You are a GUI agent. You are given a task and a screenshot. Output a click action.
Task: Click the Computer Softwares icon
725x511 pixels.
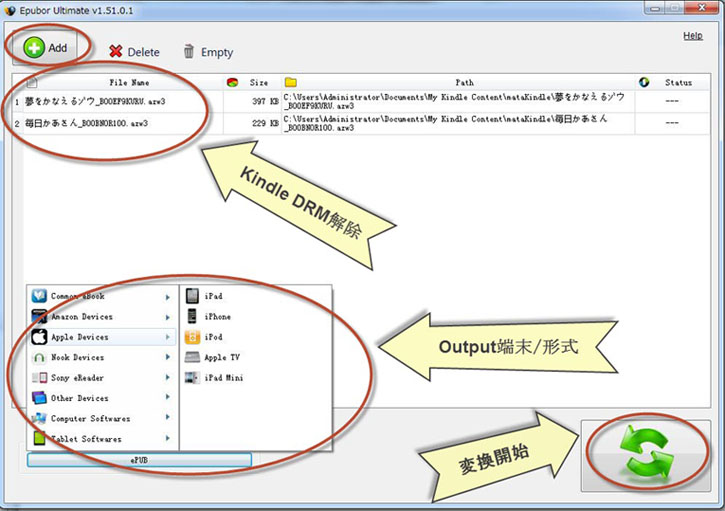point(39,418)
